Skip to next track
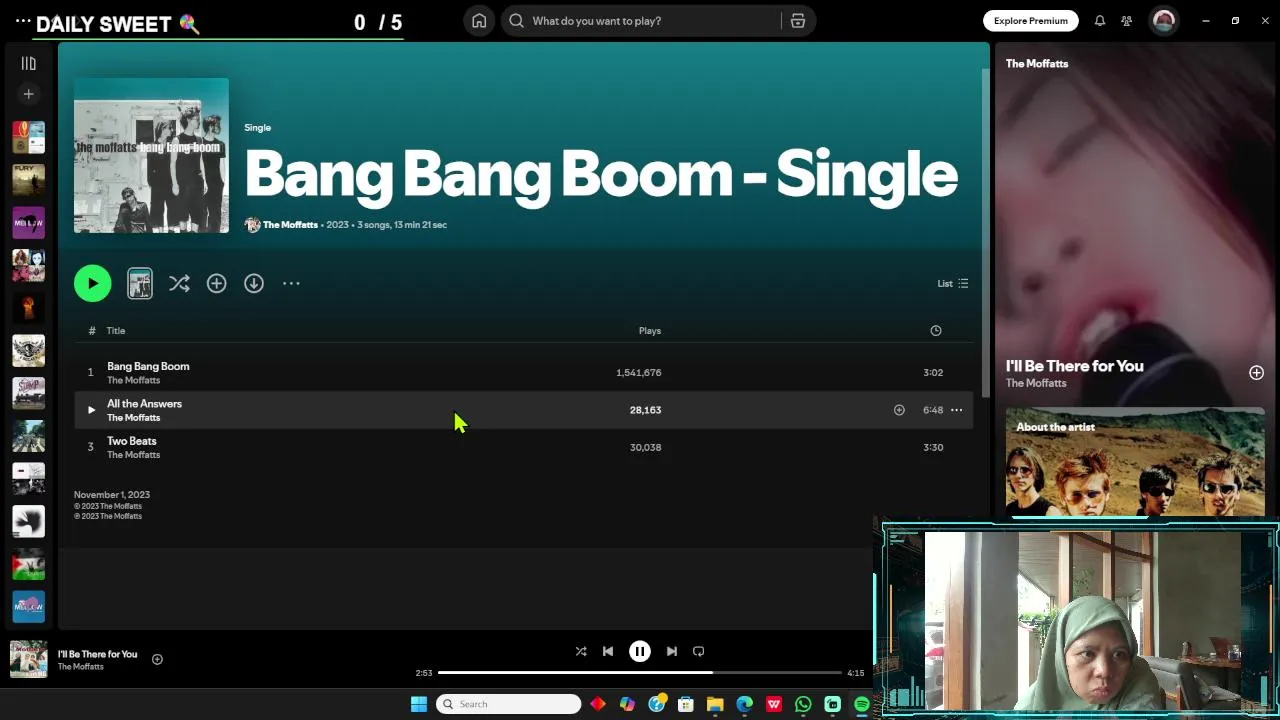Screen dimensions: 1280x720 pyautogui.click(x=672, y=652)
